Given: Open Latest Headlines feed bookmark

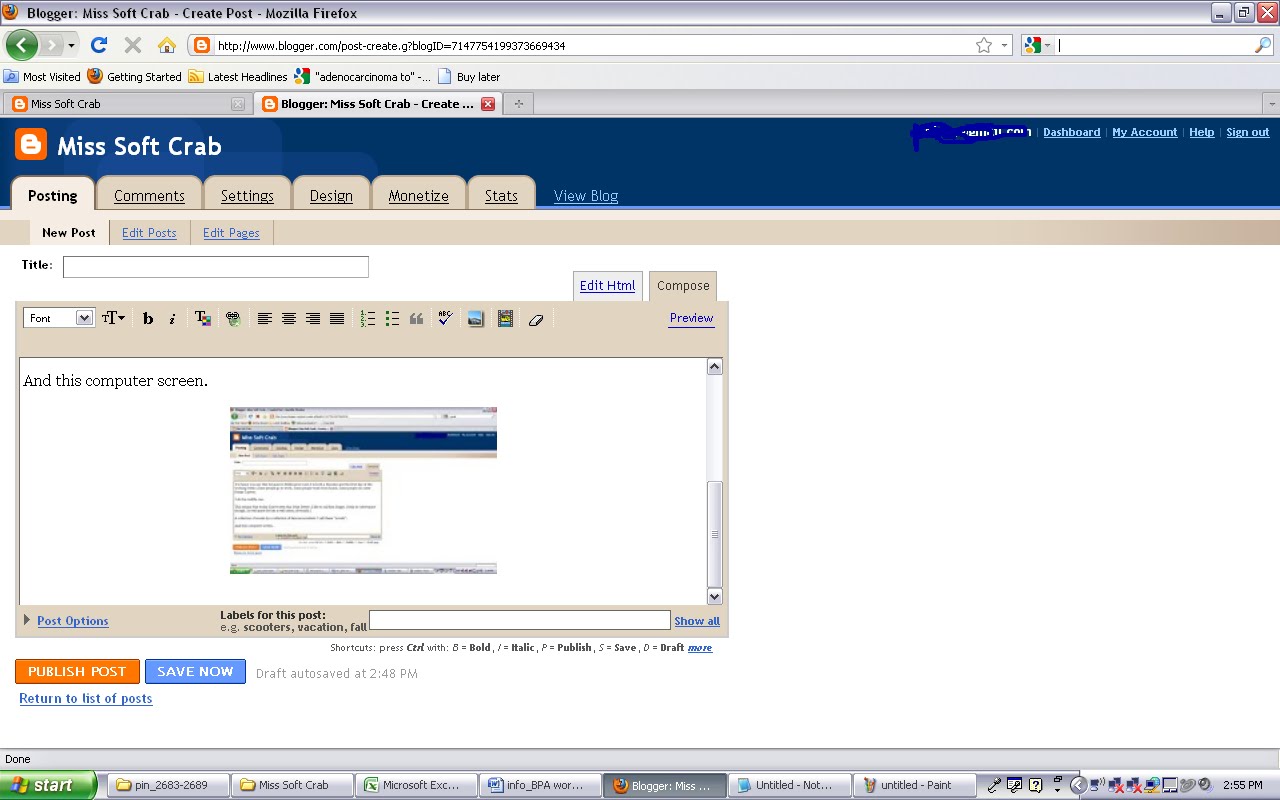Looking at the screenshot, I should 238,77.
